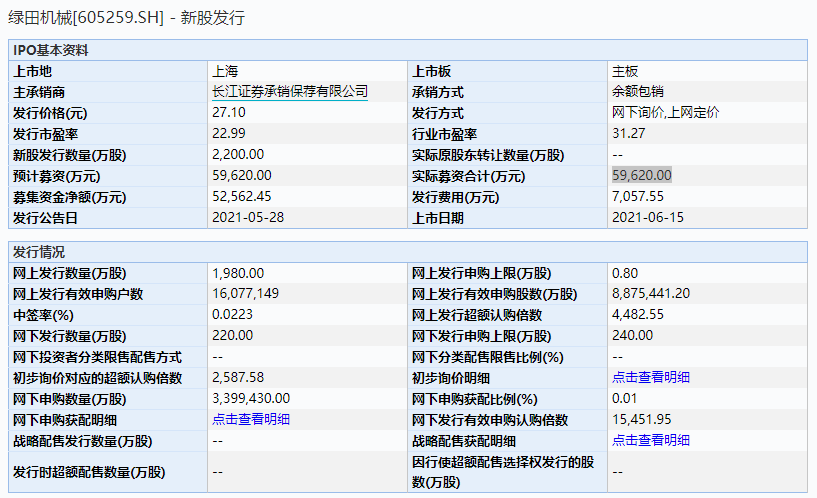Click the 发行市盈率 value 22.99
This screenshot has width=817, height=498.
[x=229, y=133]
